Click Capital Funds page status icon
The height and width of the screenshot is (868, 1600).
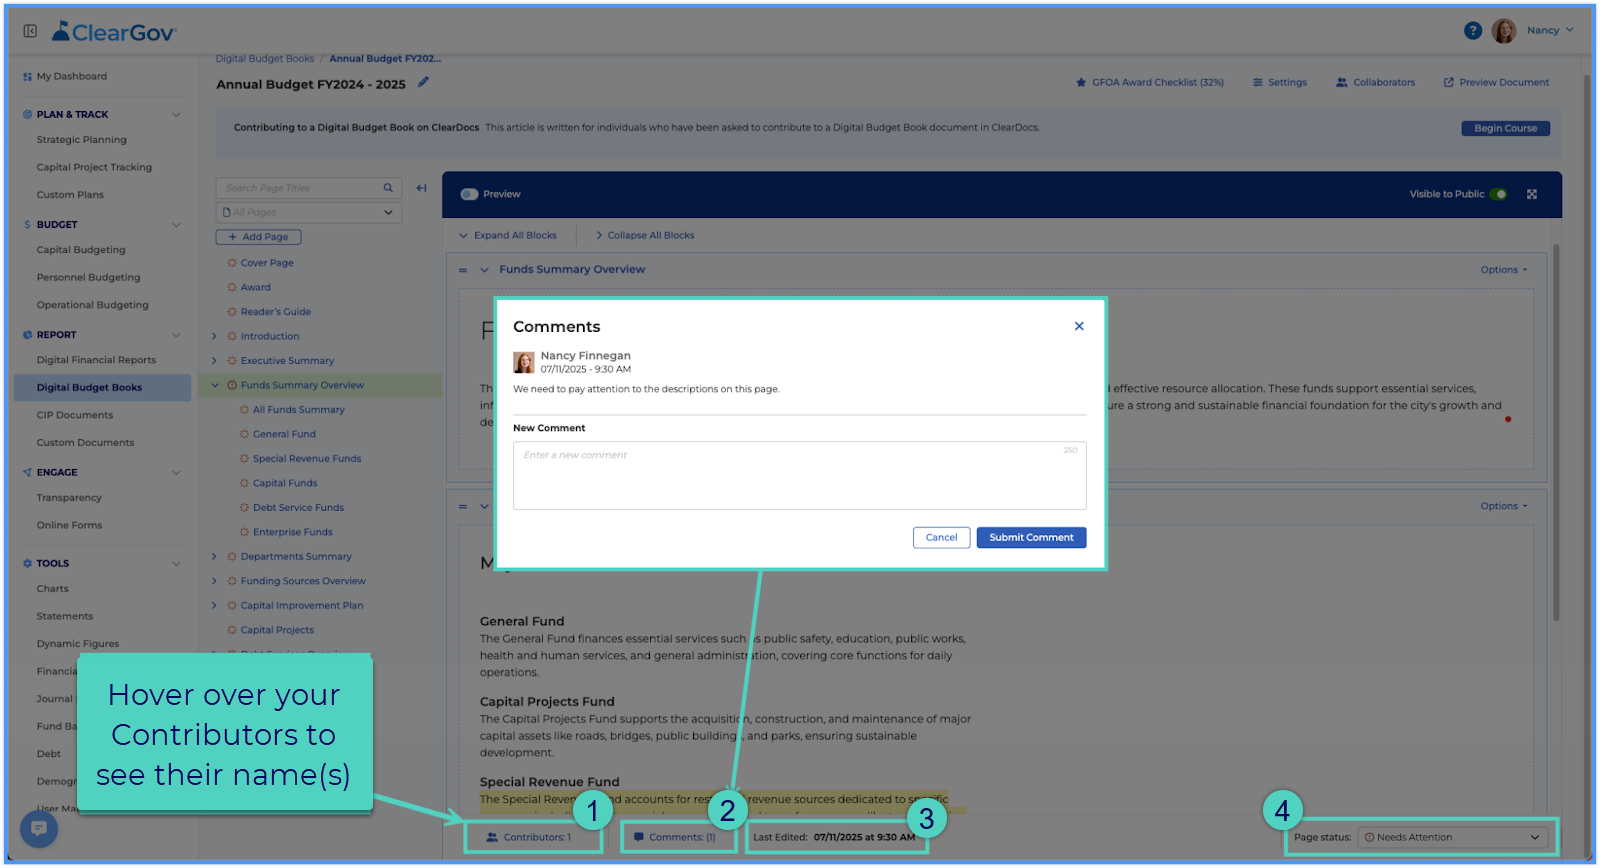click(244, 483)
